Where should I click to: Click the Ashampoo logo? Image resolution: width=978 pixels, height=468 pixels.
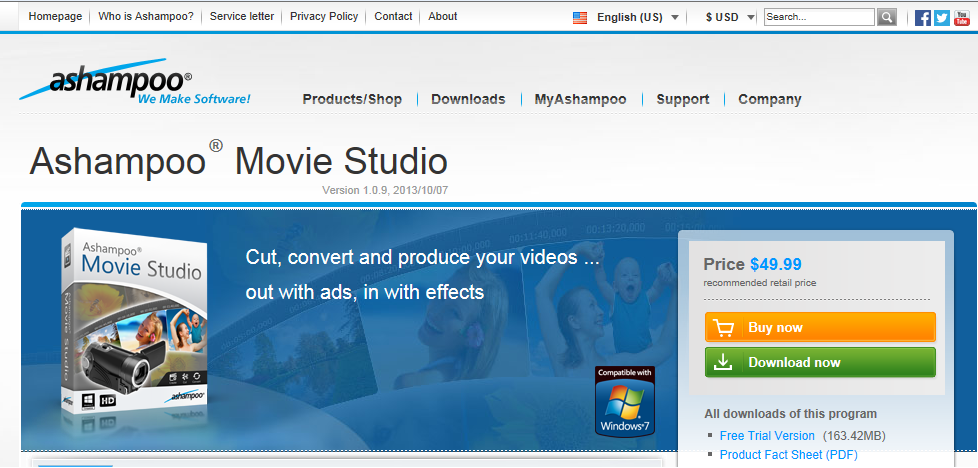[135, 81]
